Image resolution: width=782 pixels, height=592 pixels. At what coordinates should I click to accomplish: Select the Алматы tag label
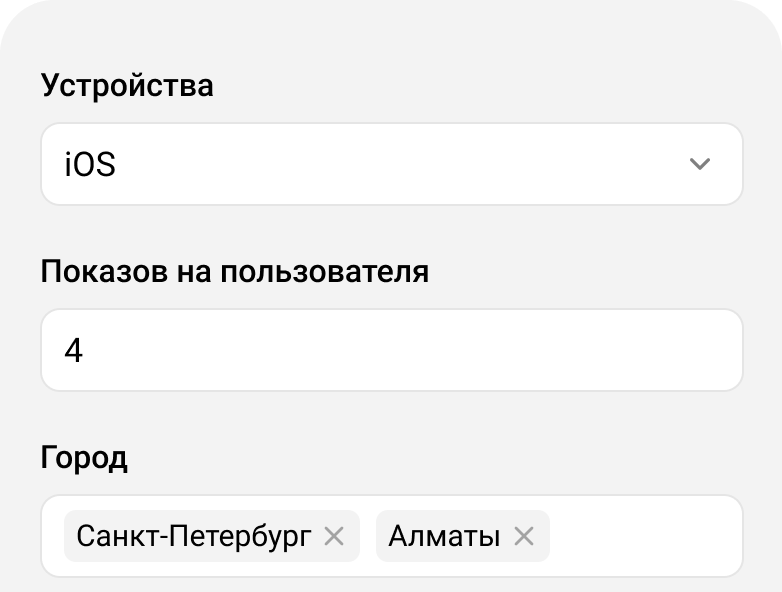click(x=444, y=537)
